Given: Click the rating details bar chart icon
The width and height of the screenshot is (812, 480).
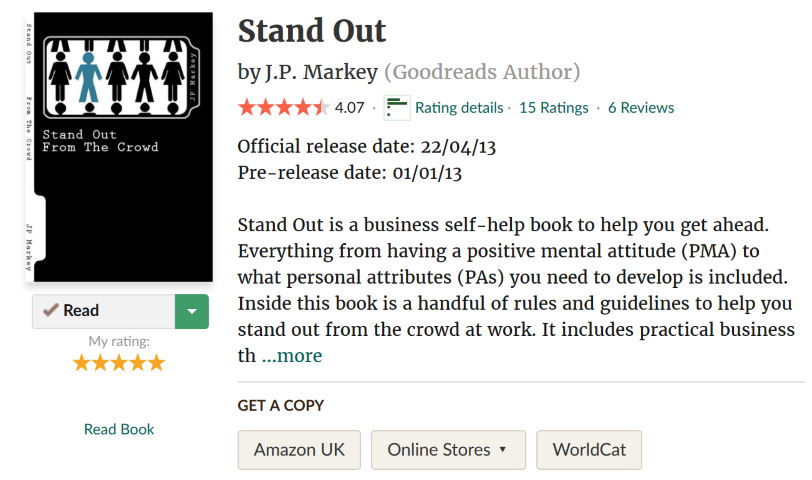Looking at the screenshot, I should [x=397, y=108].
